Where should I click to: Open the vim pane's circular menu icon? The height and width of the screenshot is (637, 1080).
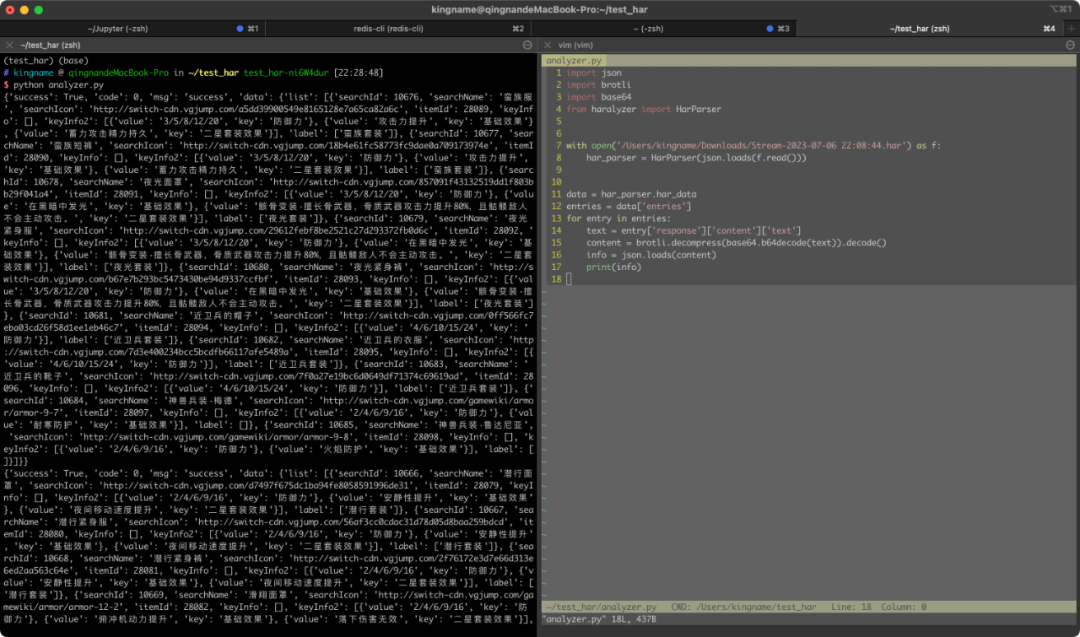(1070, 45)
